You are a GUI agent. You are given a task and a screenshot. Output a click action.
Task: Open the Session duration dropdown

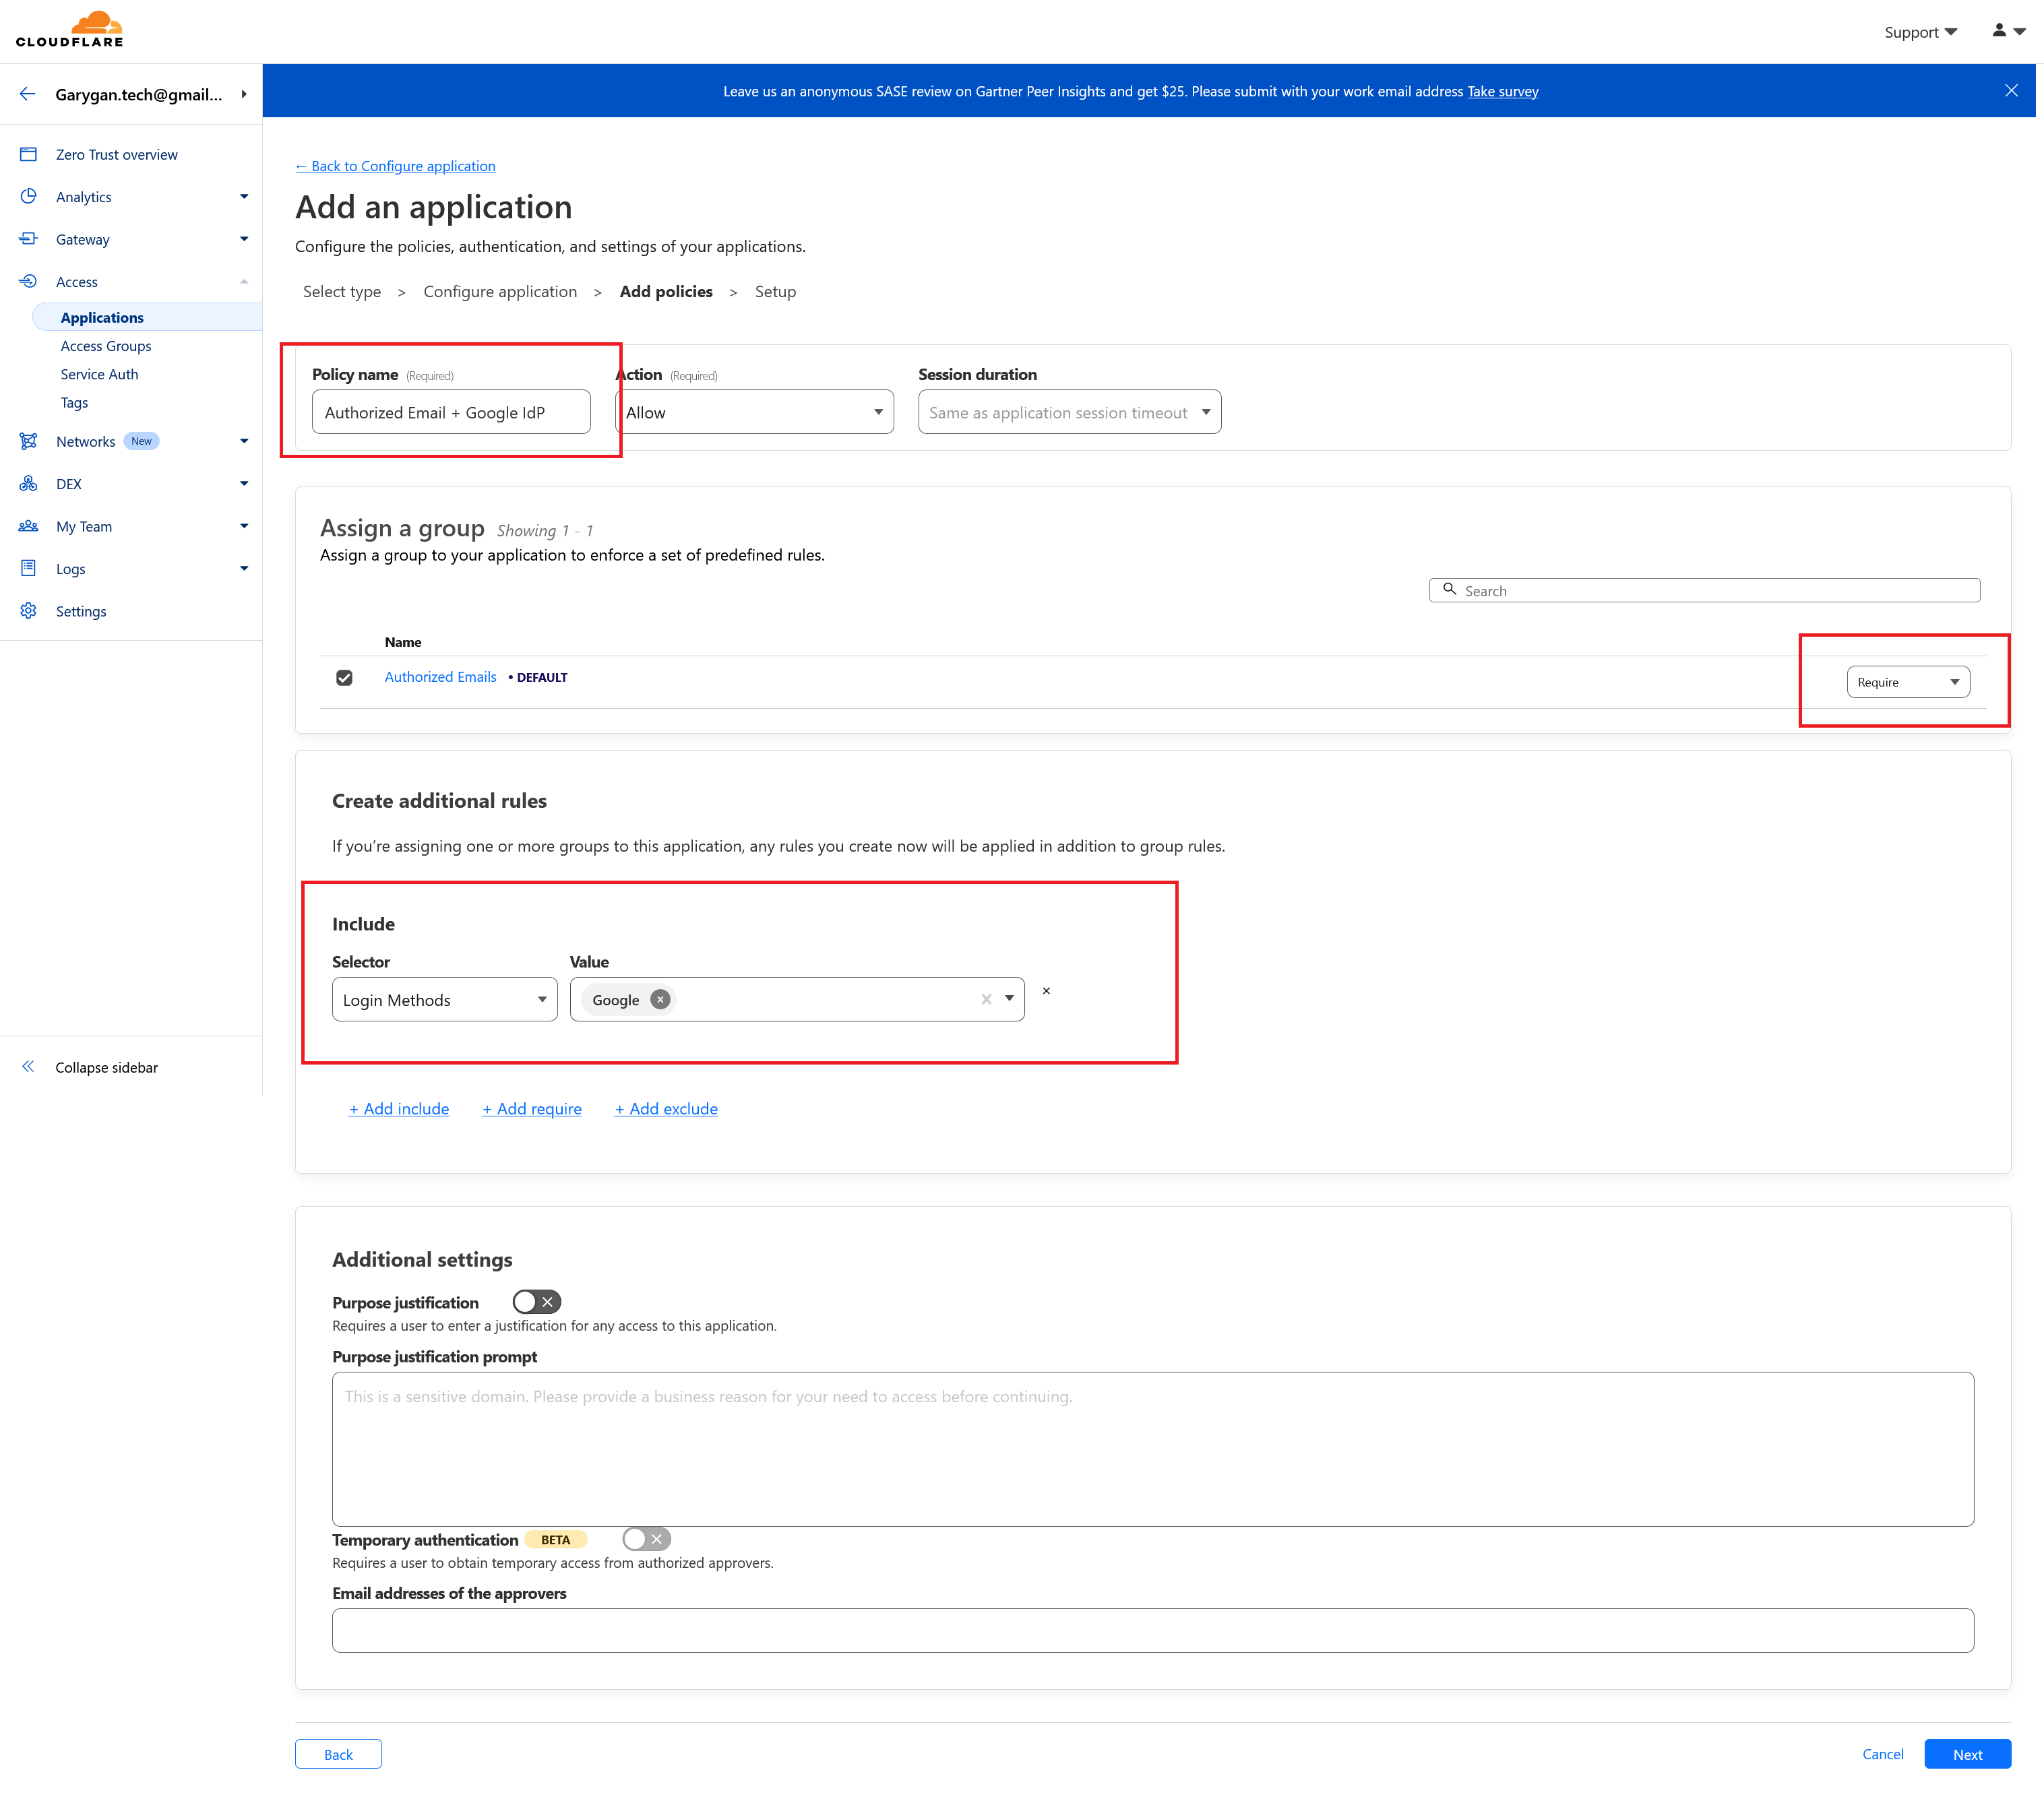pos(1069,412)
